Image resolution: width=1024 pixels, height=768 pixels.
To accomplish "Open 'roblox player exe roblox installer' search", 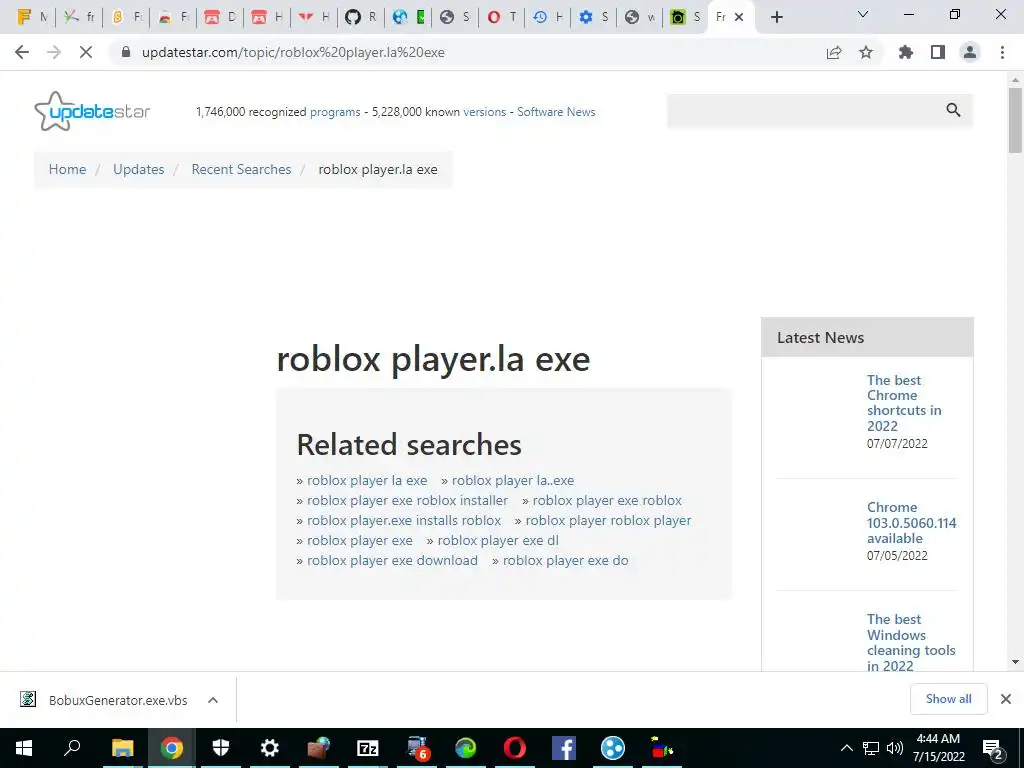I will tap(408, 500).
